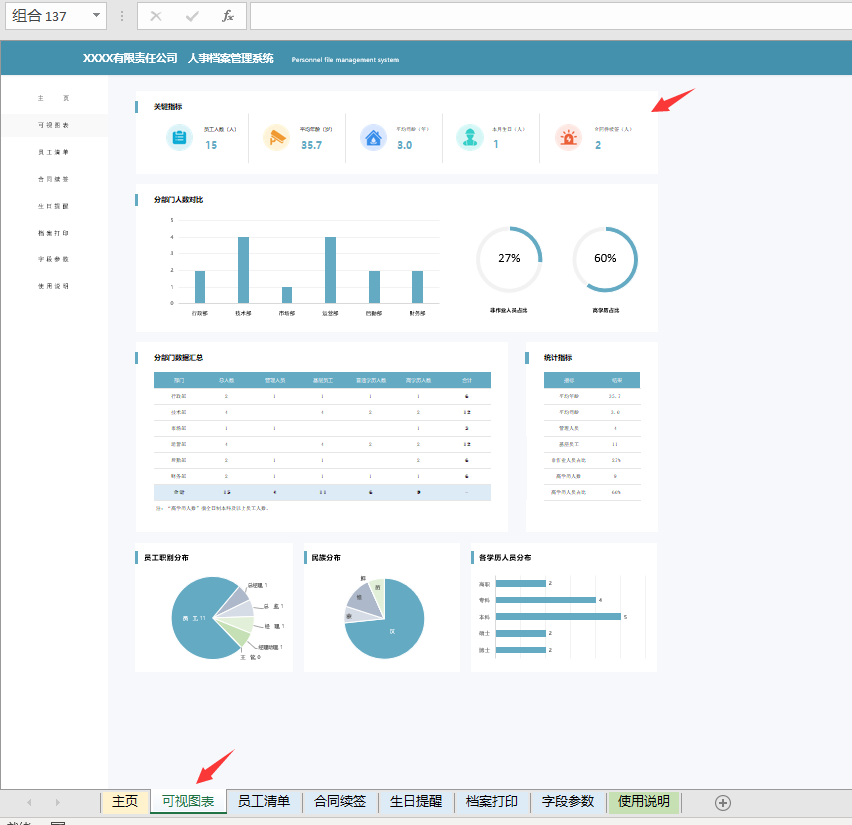Click the formula bar confirm checkmark icon

(192, 16)
